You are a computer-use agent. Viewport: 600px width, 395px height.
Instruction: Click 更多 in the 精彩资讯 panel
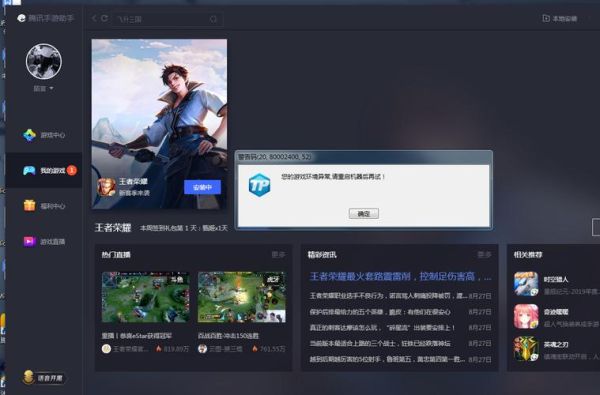point(484,255)
